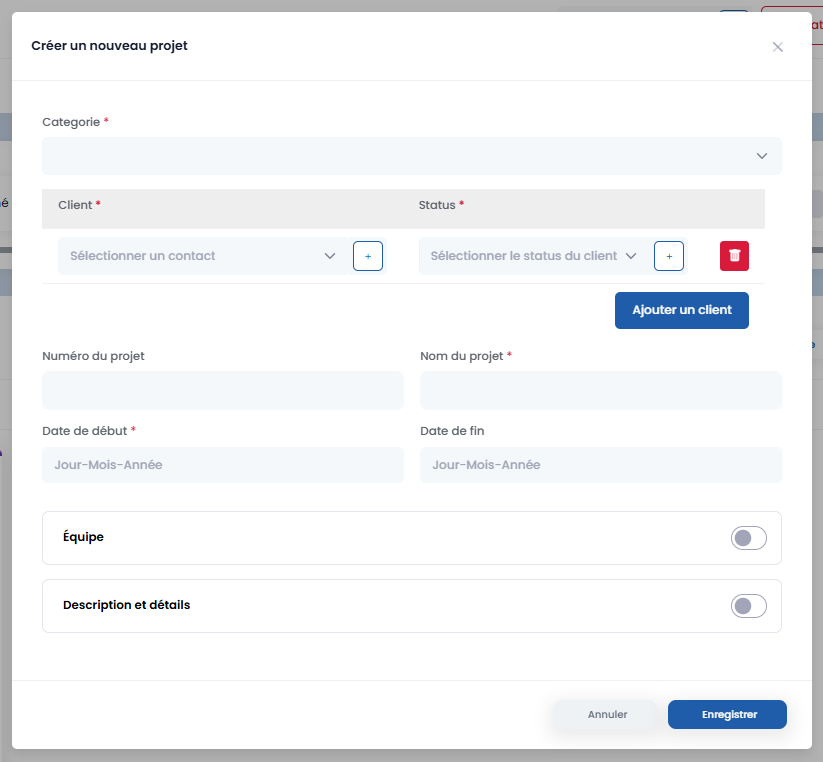Click the chevron arrow in the contact selector
Screen dimensions: 823x762
(330, 256)
